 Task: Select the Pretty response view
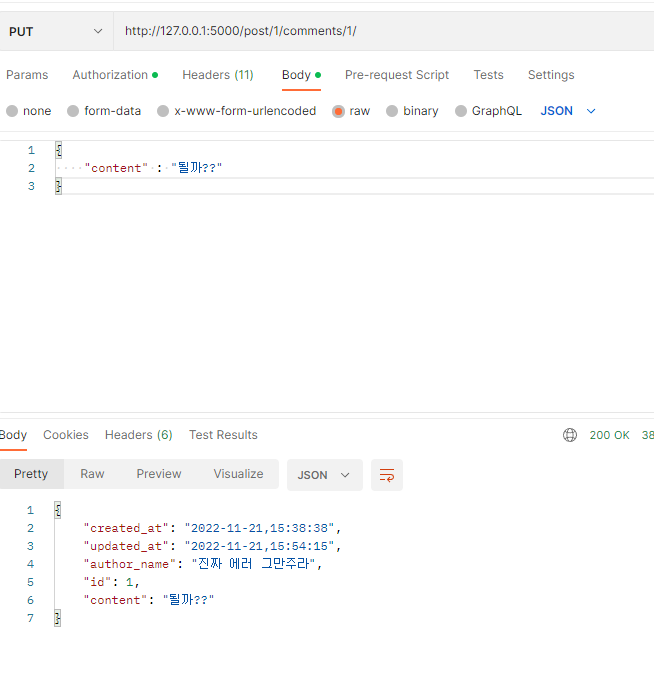click(31, 474)
